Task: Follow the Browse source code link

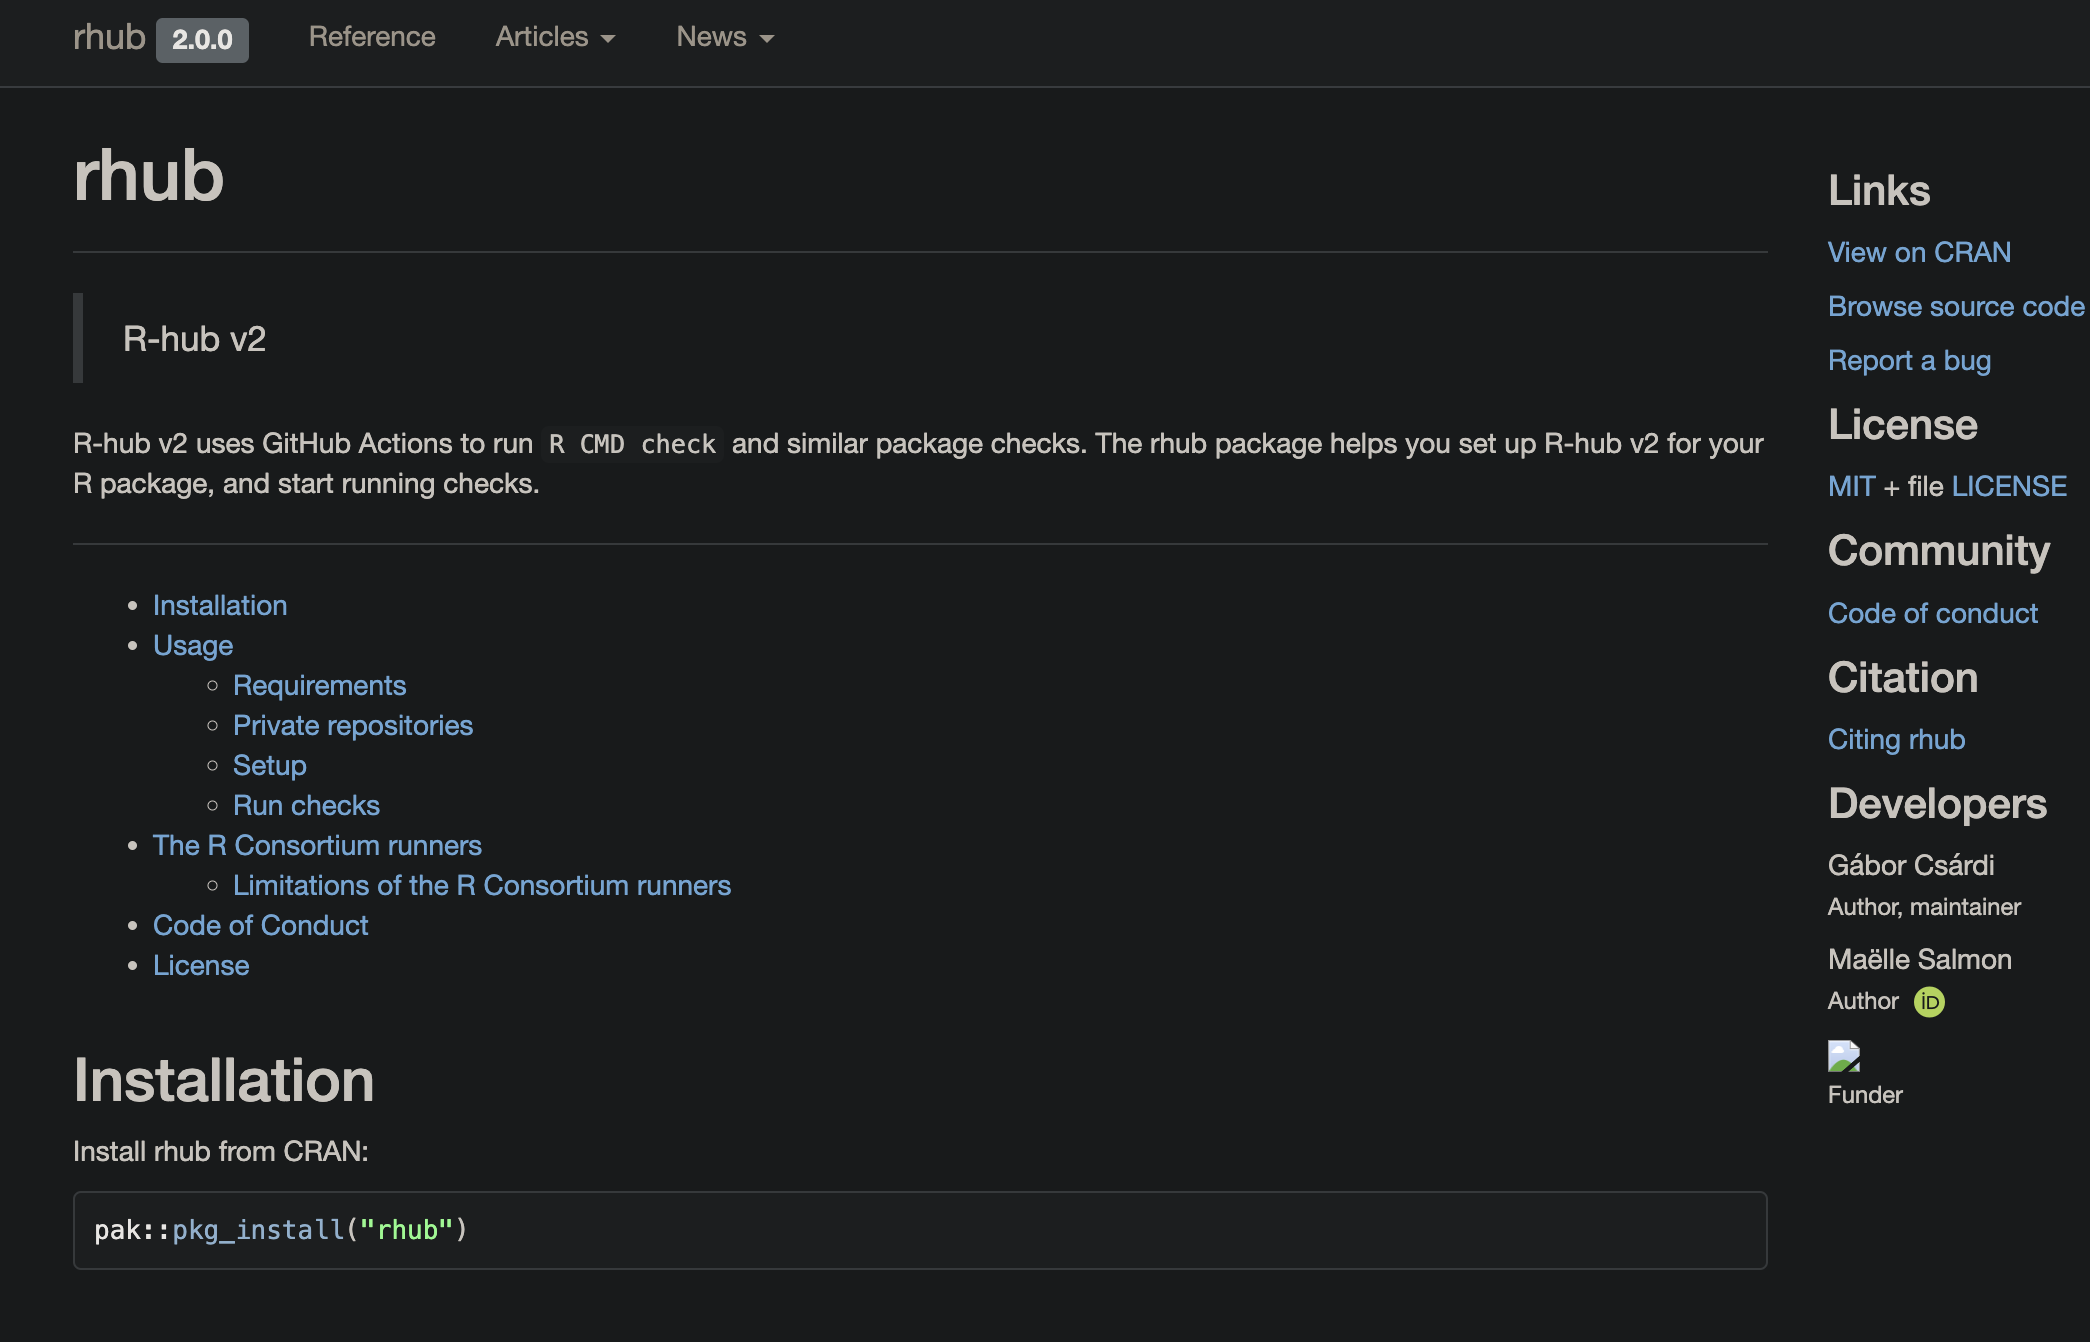Action: 1955,306
